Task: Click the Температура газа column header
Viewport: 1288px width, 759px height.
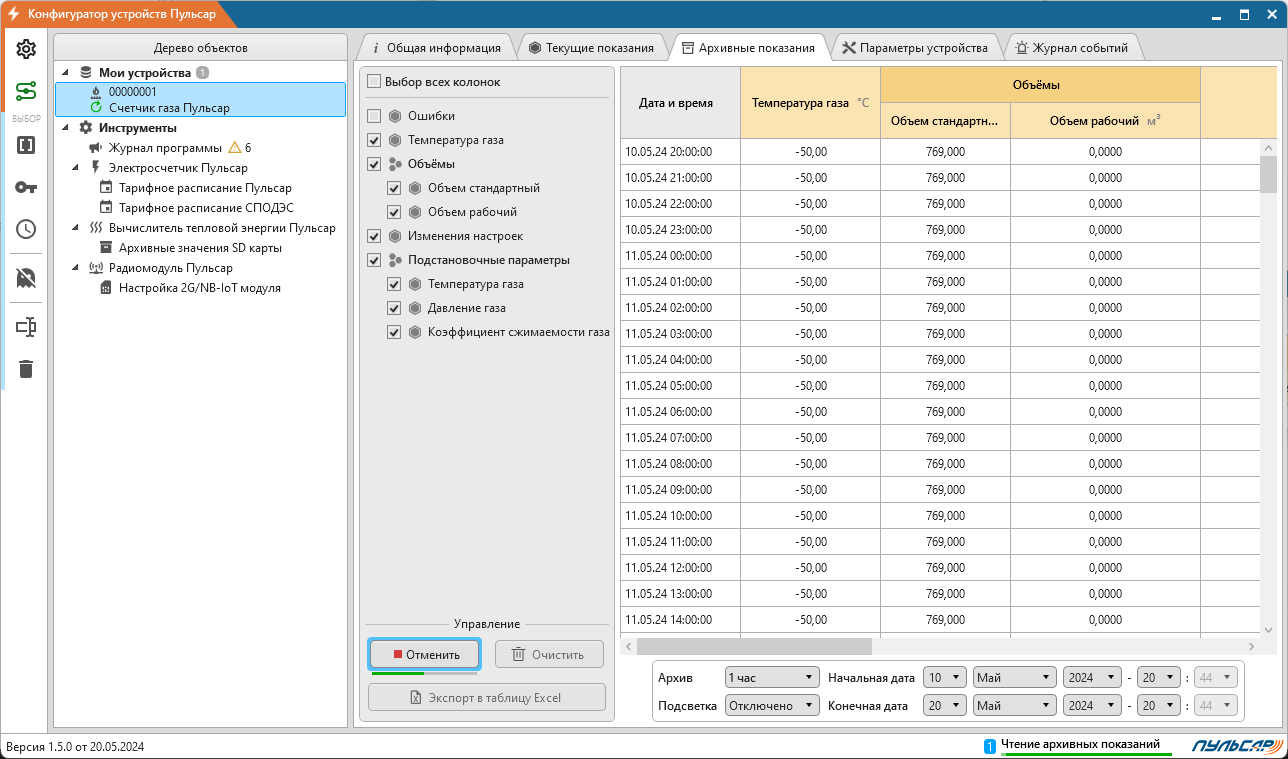Action: coord(810,102)
